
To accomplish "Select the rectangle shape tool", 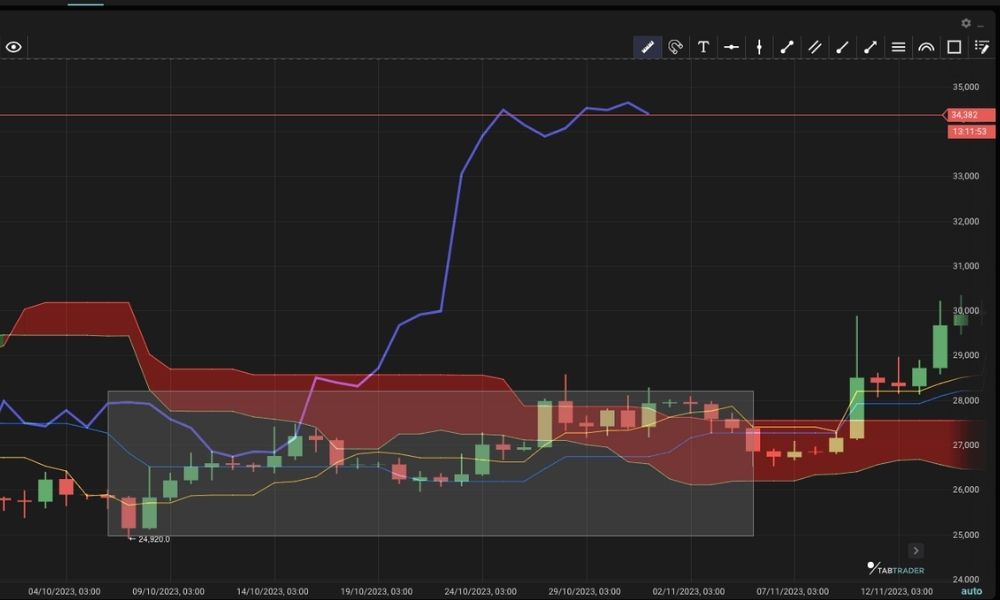I will (x=954, y=47).
